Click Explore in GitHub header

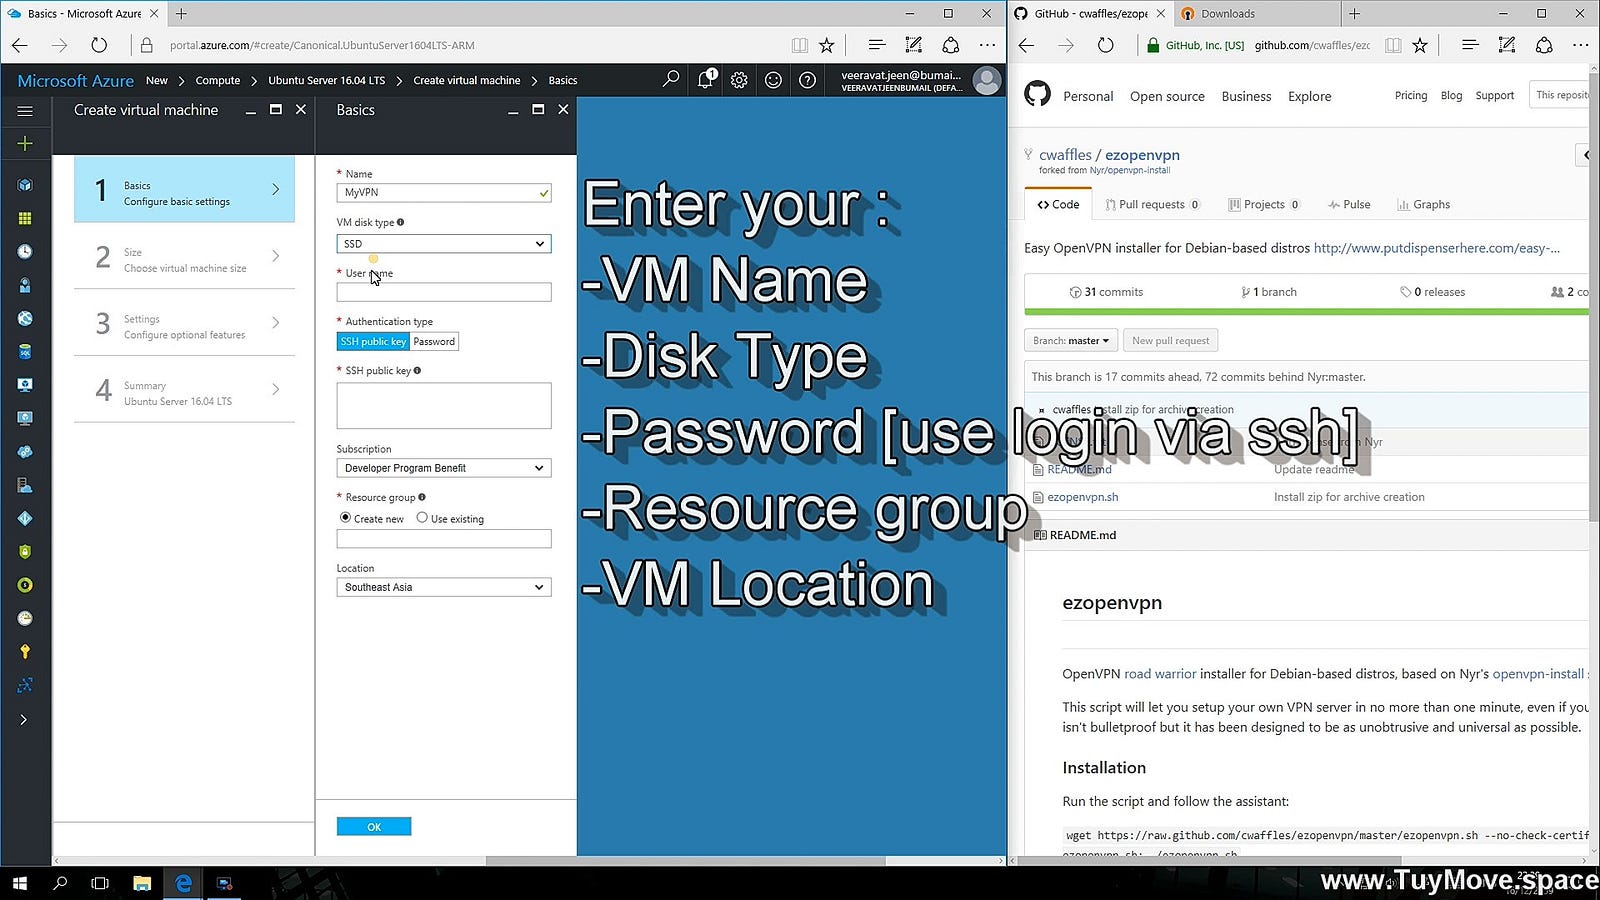(1309, 96)
